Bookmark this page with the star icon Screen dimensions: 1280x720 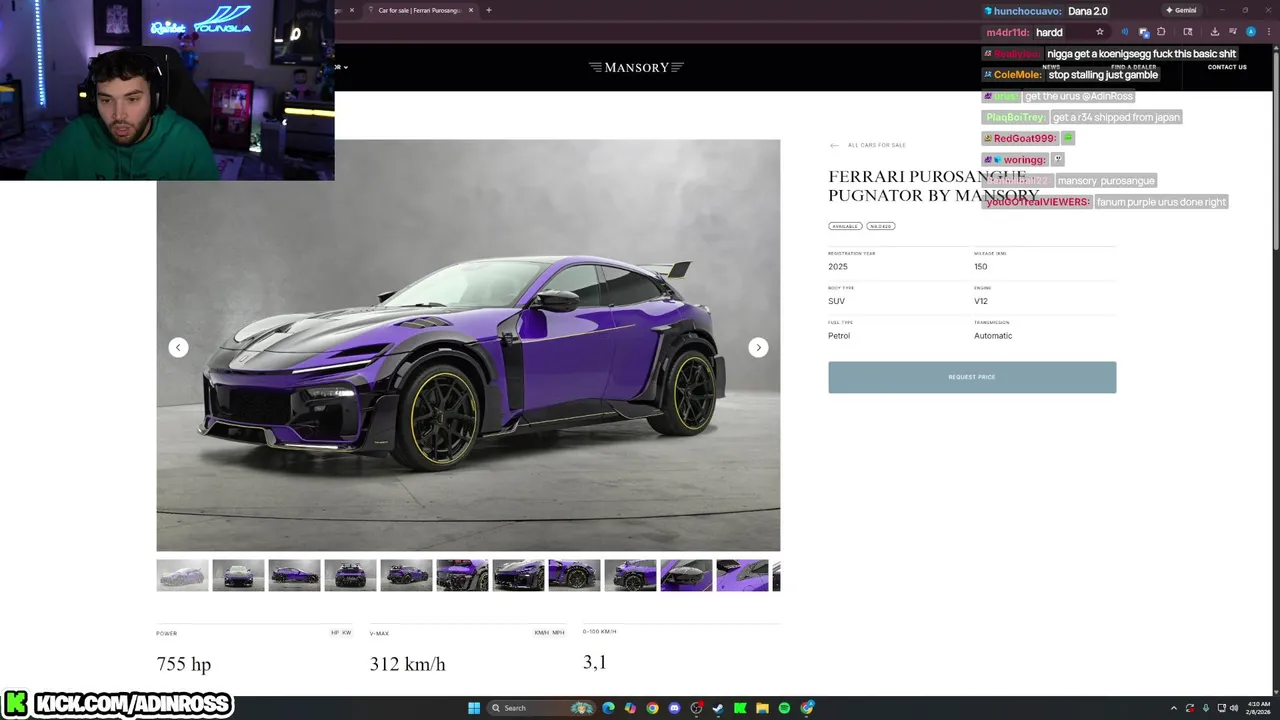[1100, 32]
